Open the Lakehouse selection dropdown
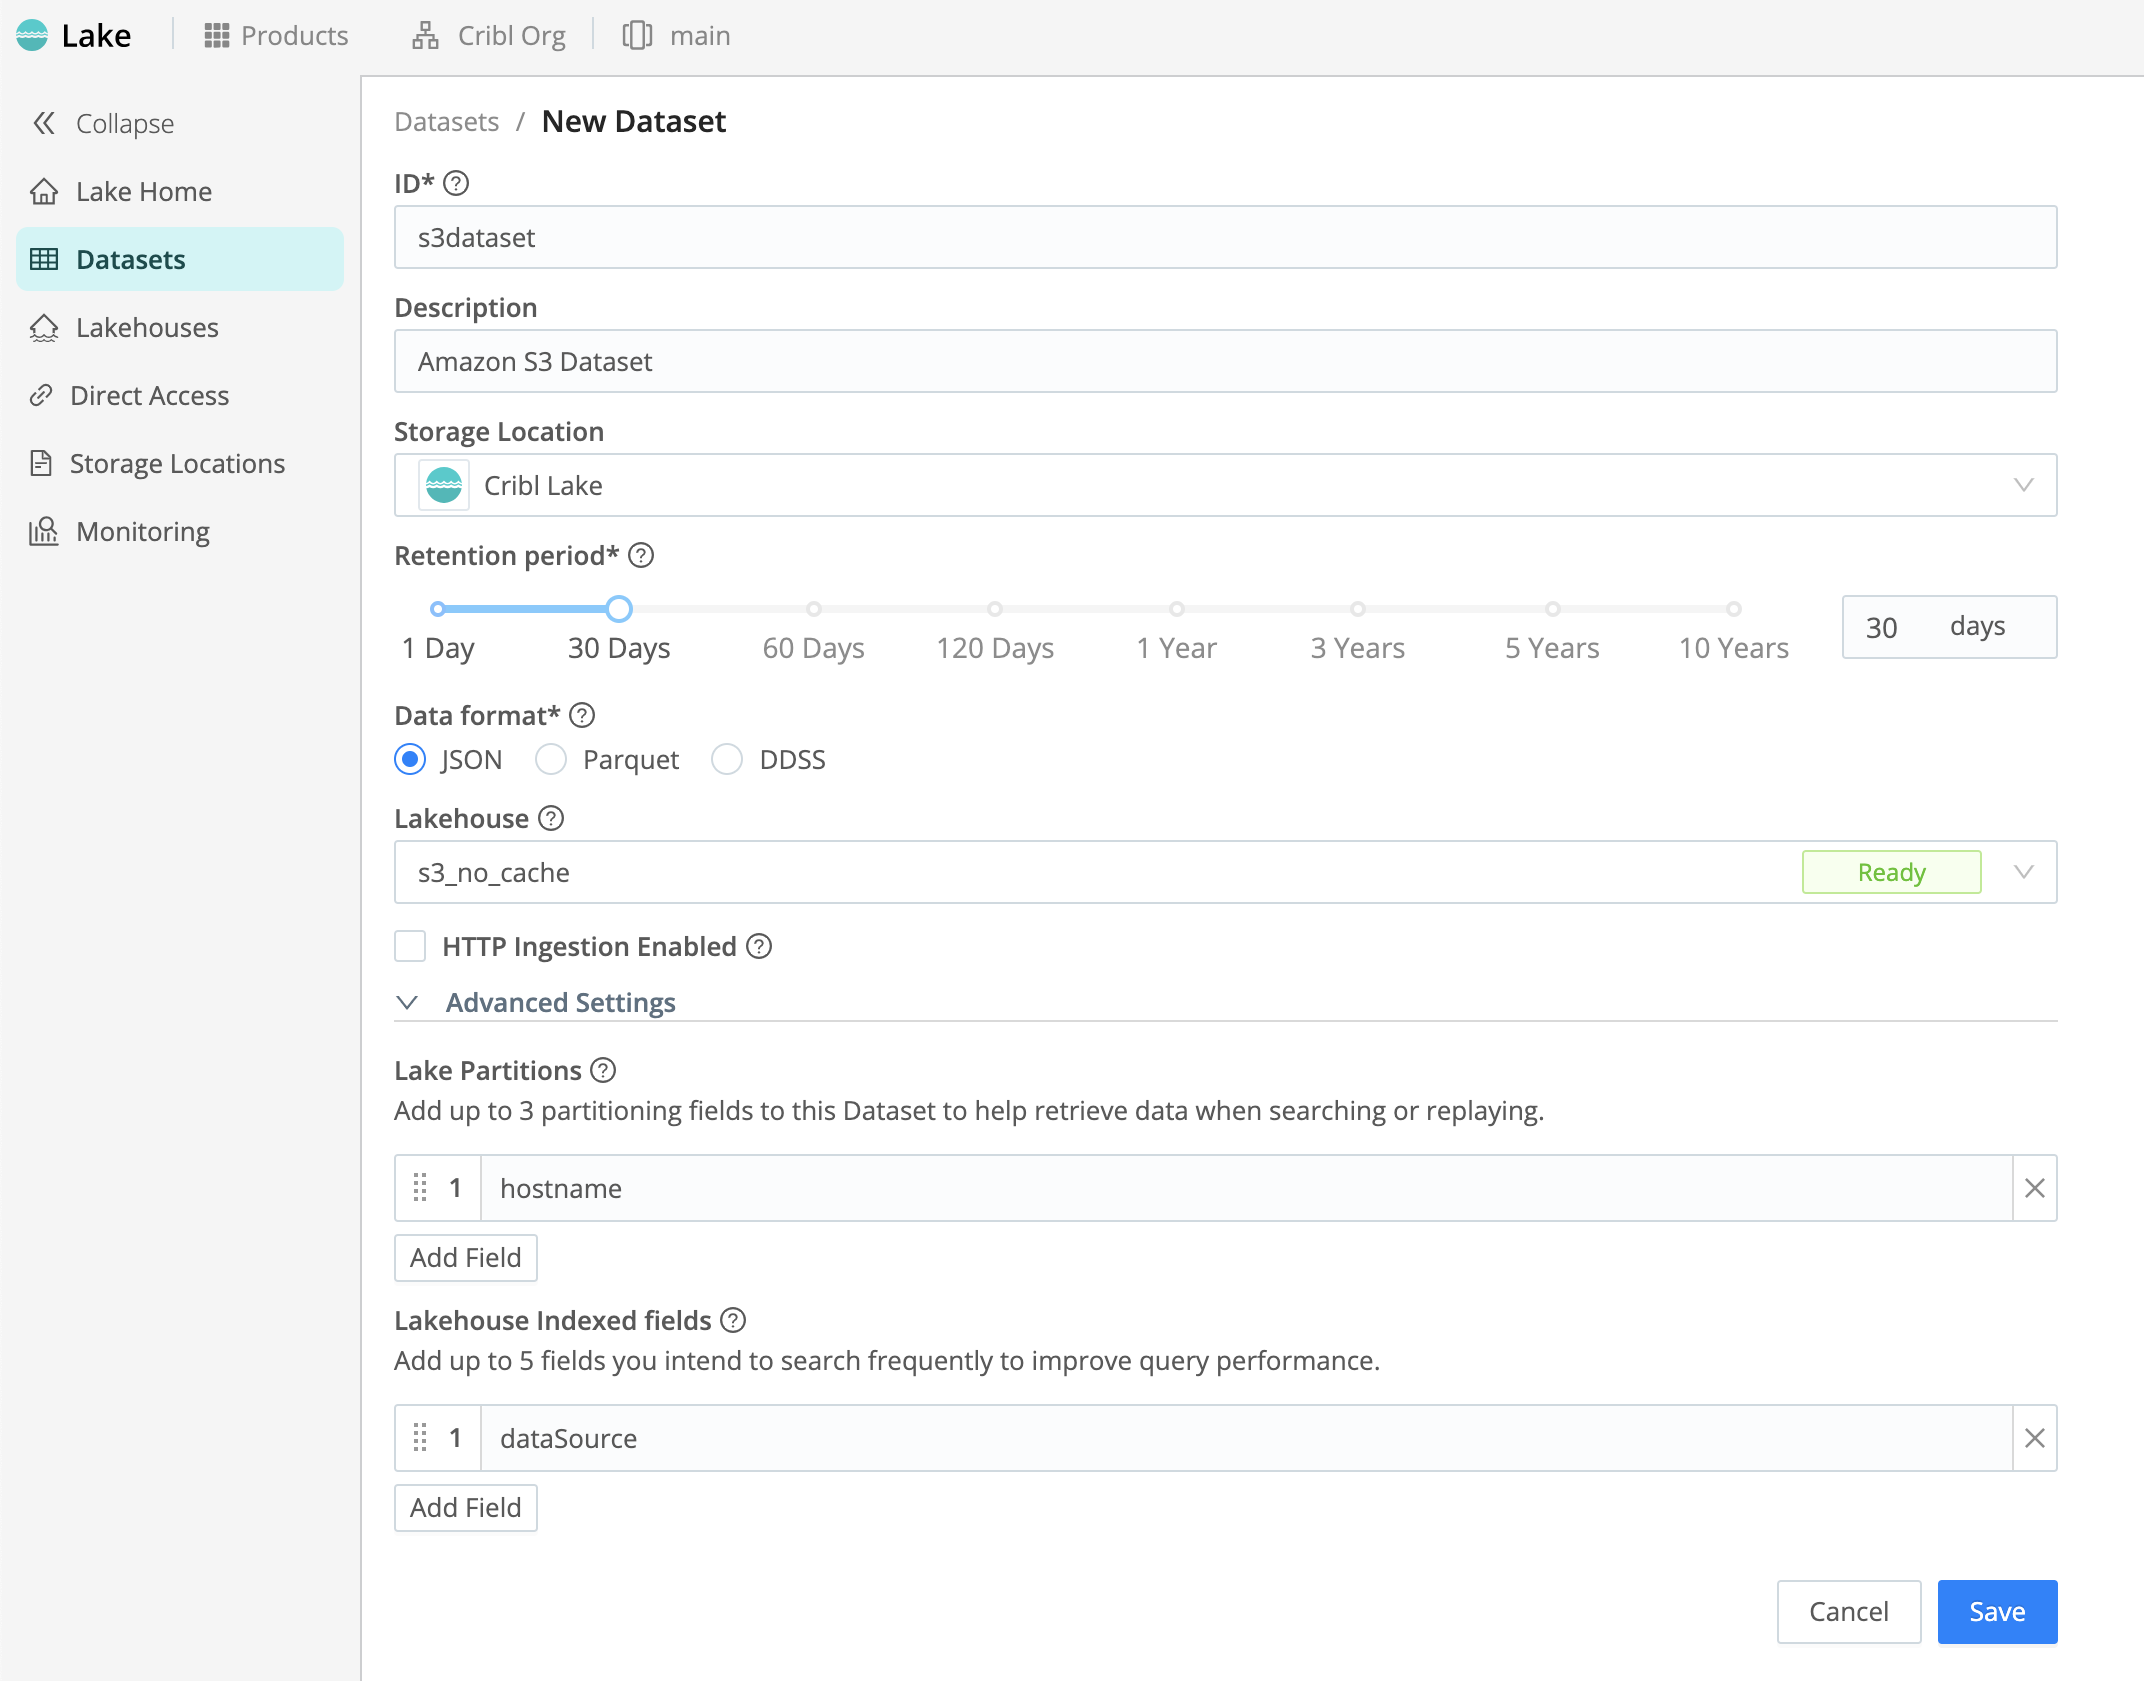Image resolution: width=2144 pixels, height=1681 pixels. [2024, 871]
